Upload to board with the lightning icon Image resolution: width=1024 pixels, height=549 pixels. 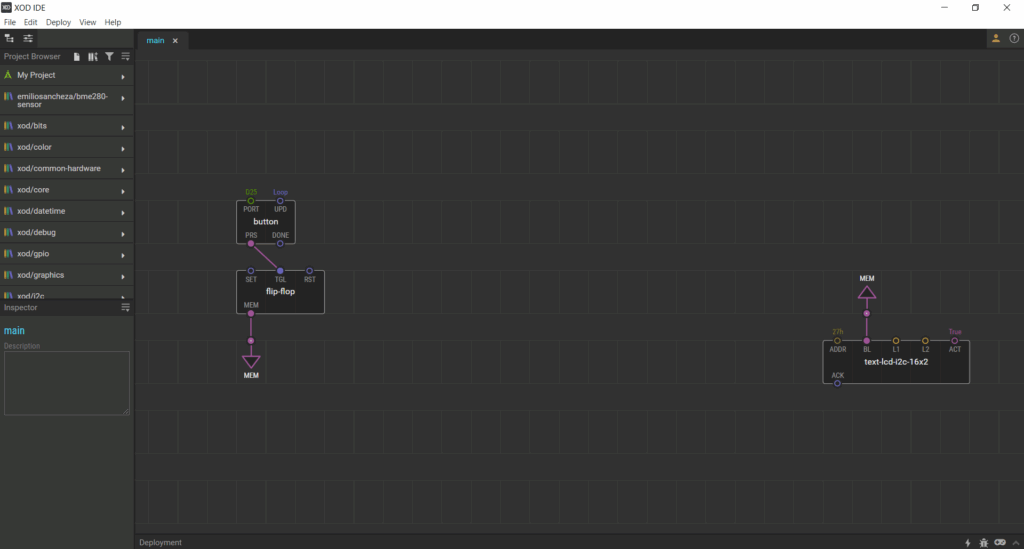[968, 542]
